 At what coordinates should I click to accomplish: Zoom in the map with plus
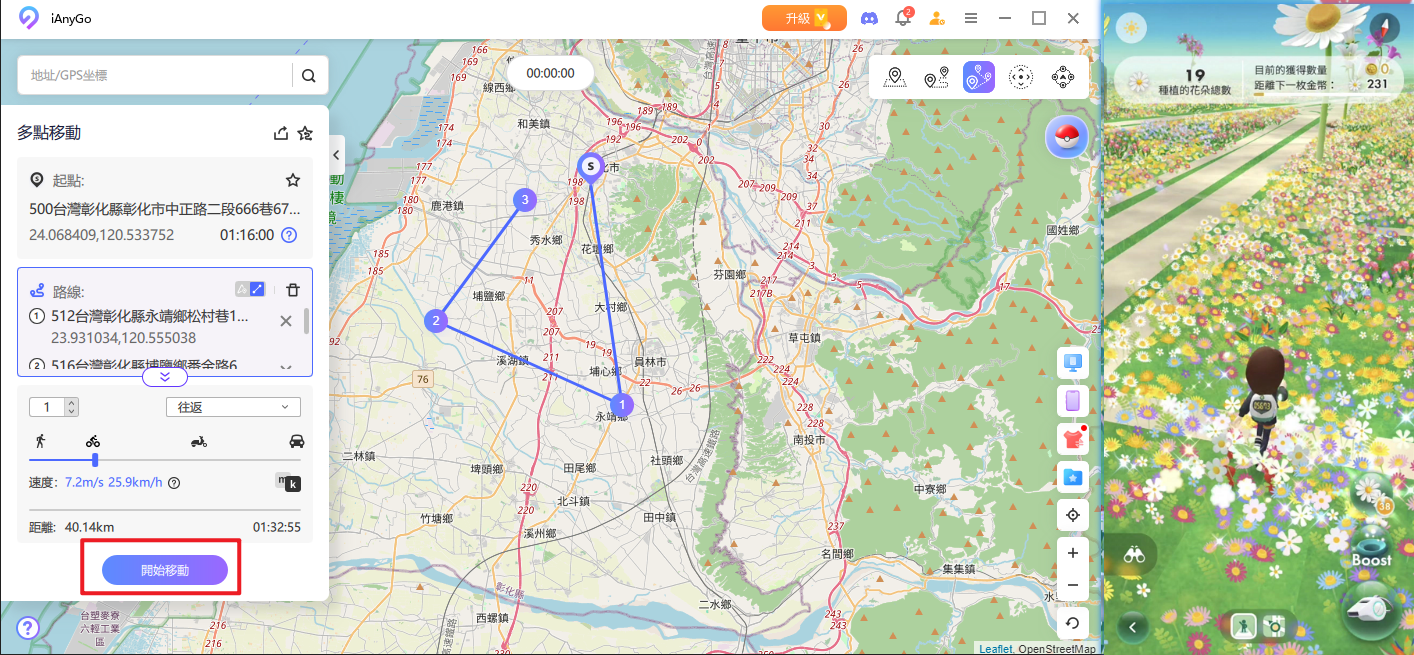click(x=1074, y=553)
